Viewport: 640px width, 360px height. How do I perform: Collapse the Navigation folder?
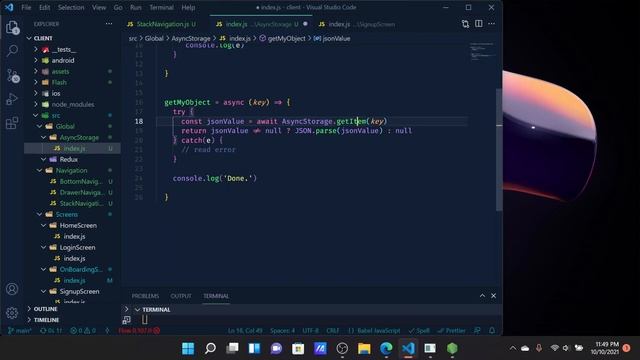click(40, 171)
